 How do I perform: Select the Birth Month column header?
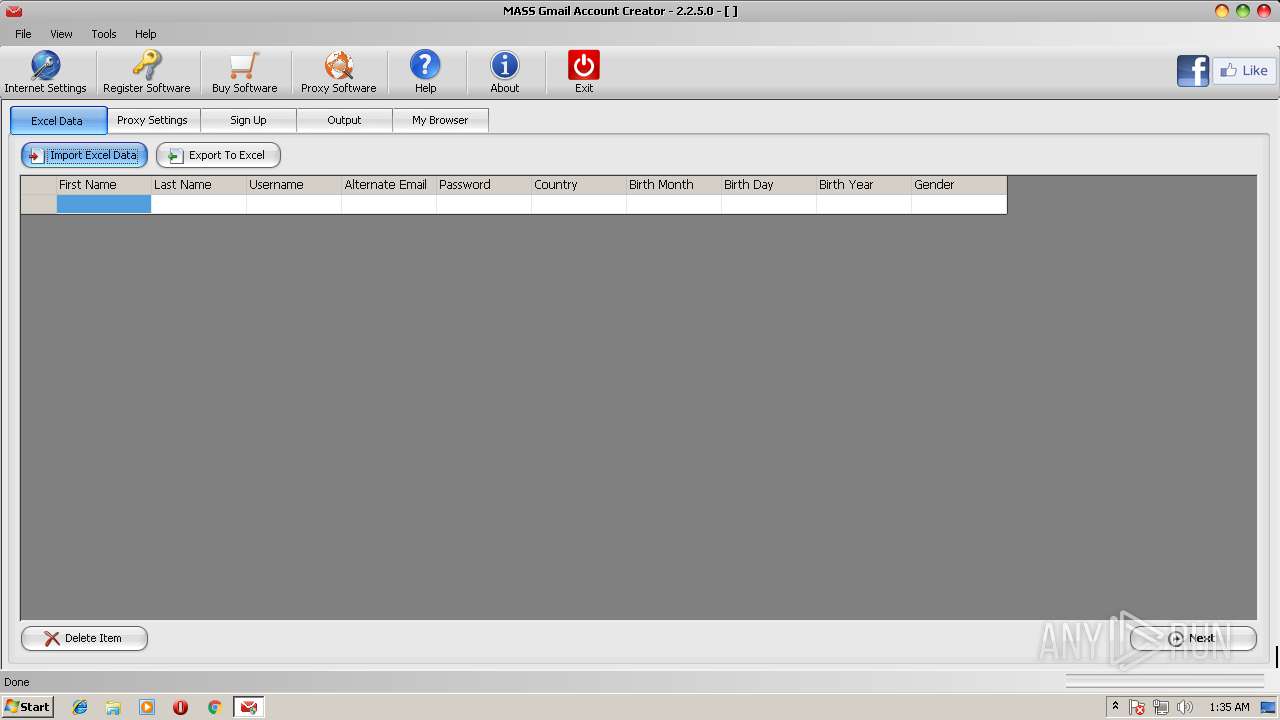tap(673, 185)
